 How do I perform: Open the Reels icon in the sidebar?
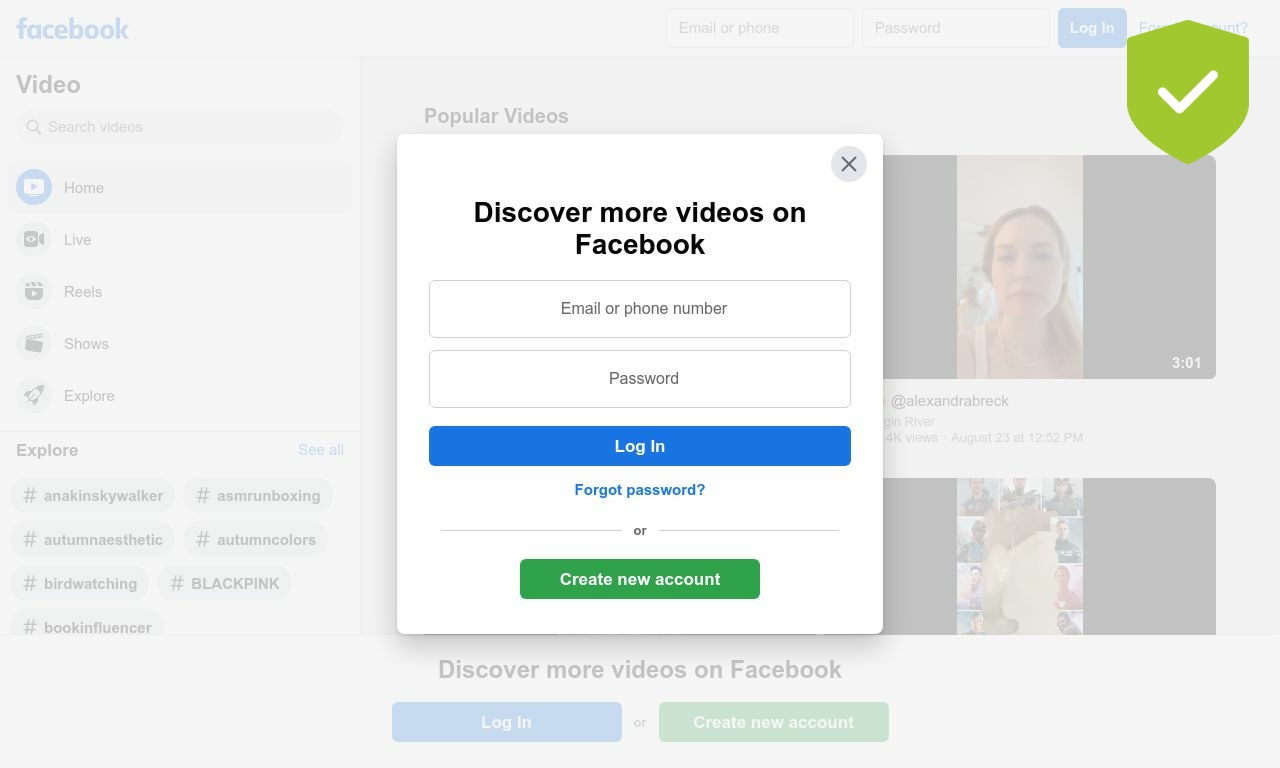(34, 291)
